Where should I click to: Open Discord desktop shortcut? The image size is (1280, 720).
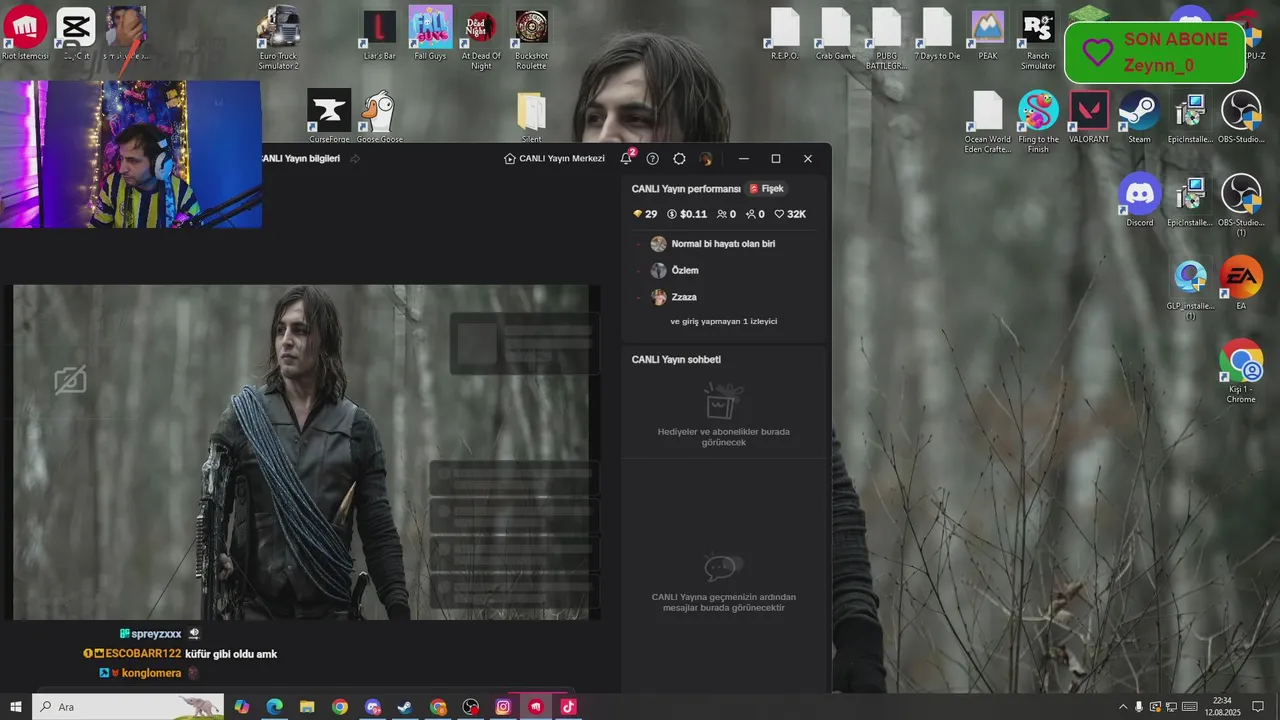1140,200
